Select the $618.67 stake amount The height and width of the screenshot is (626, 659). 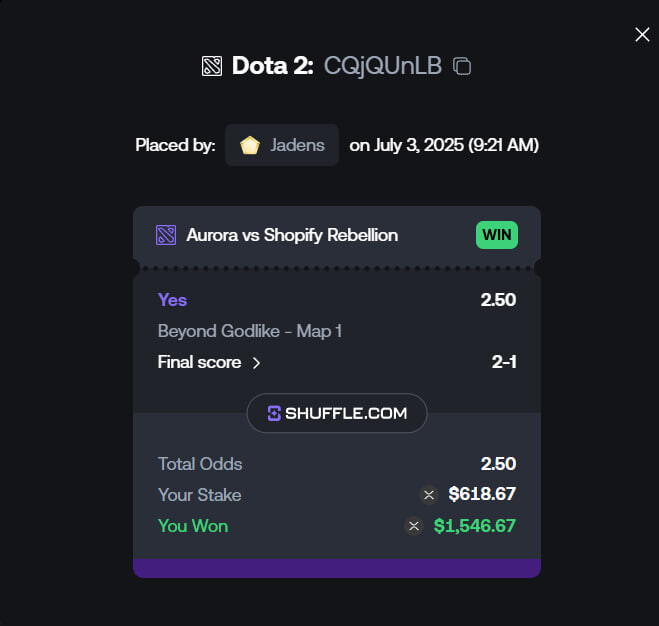pos(482,494)
